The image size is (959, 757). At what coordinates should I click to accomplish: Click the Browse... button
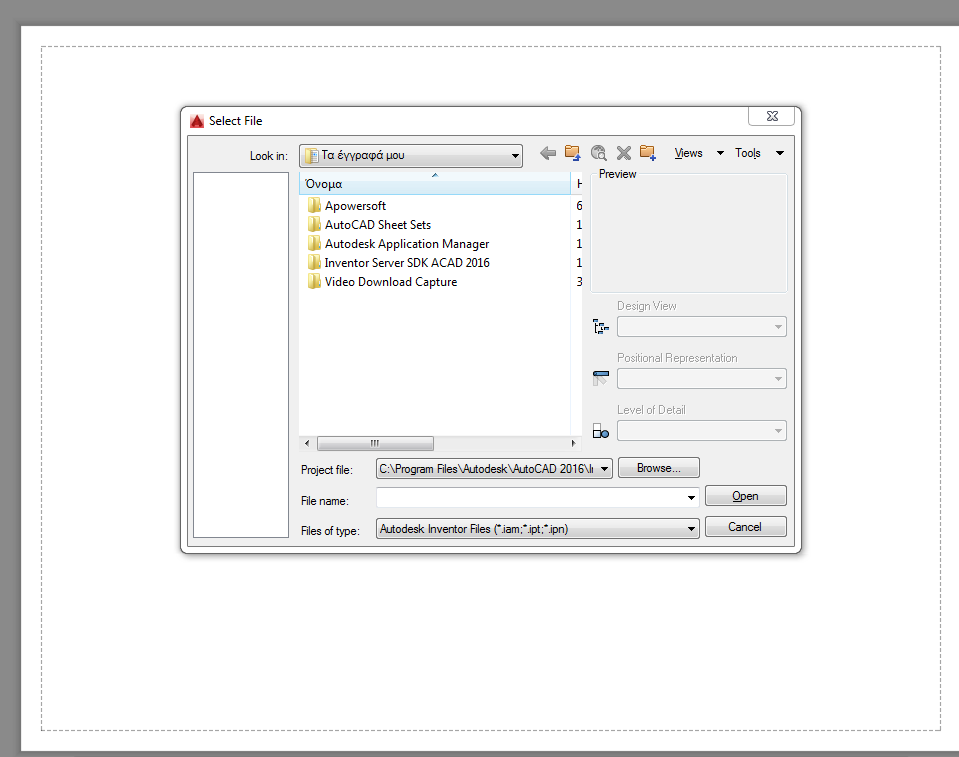659,468
